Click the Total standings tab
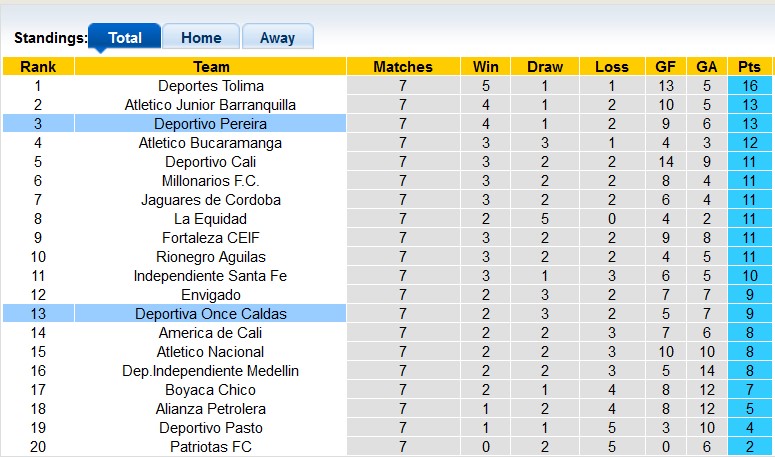Image resolution: width=775 pixels, height=457 pixels. (125, 38)
